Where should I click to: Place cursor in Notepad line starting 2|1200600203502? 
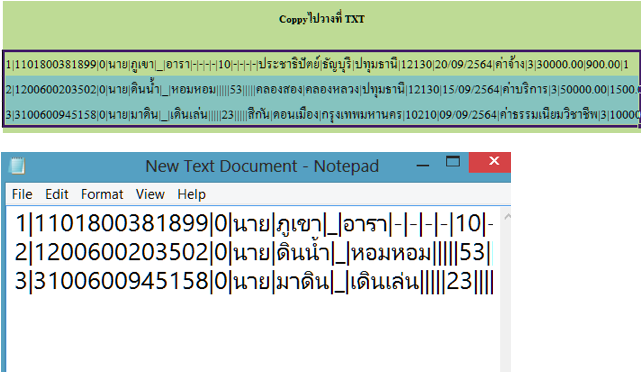click(253, 253)
